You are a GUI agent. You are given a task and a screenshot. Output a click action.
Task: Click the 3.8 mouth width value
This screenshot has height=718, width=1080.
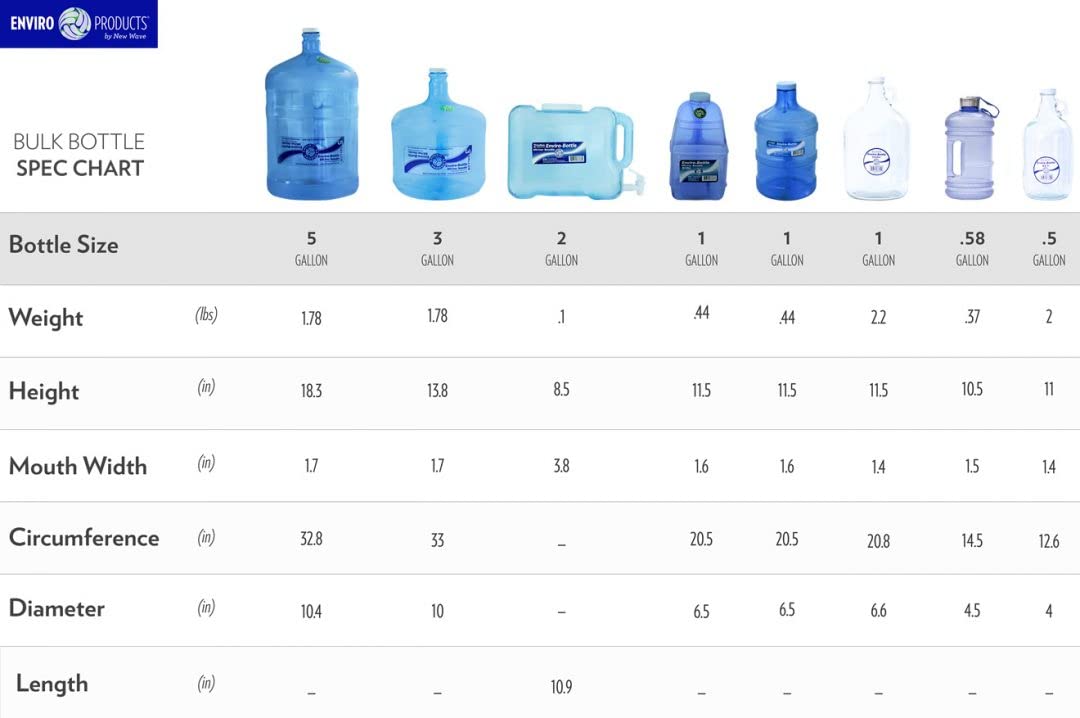coord(561,466)
